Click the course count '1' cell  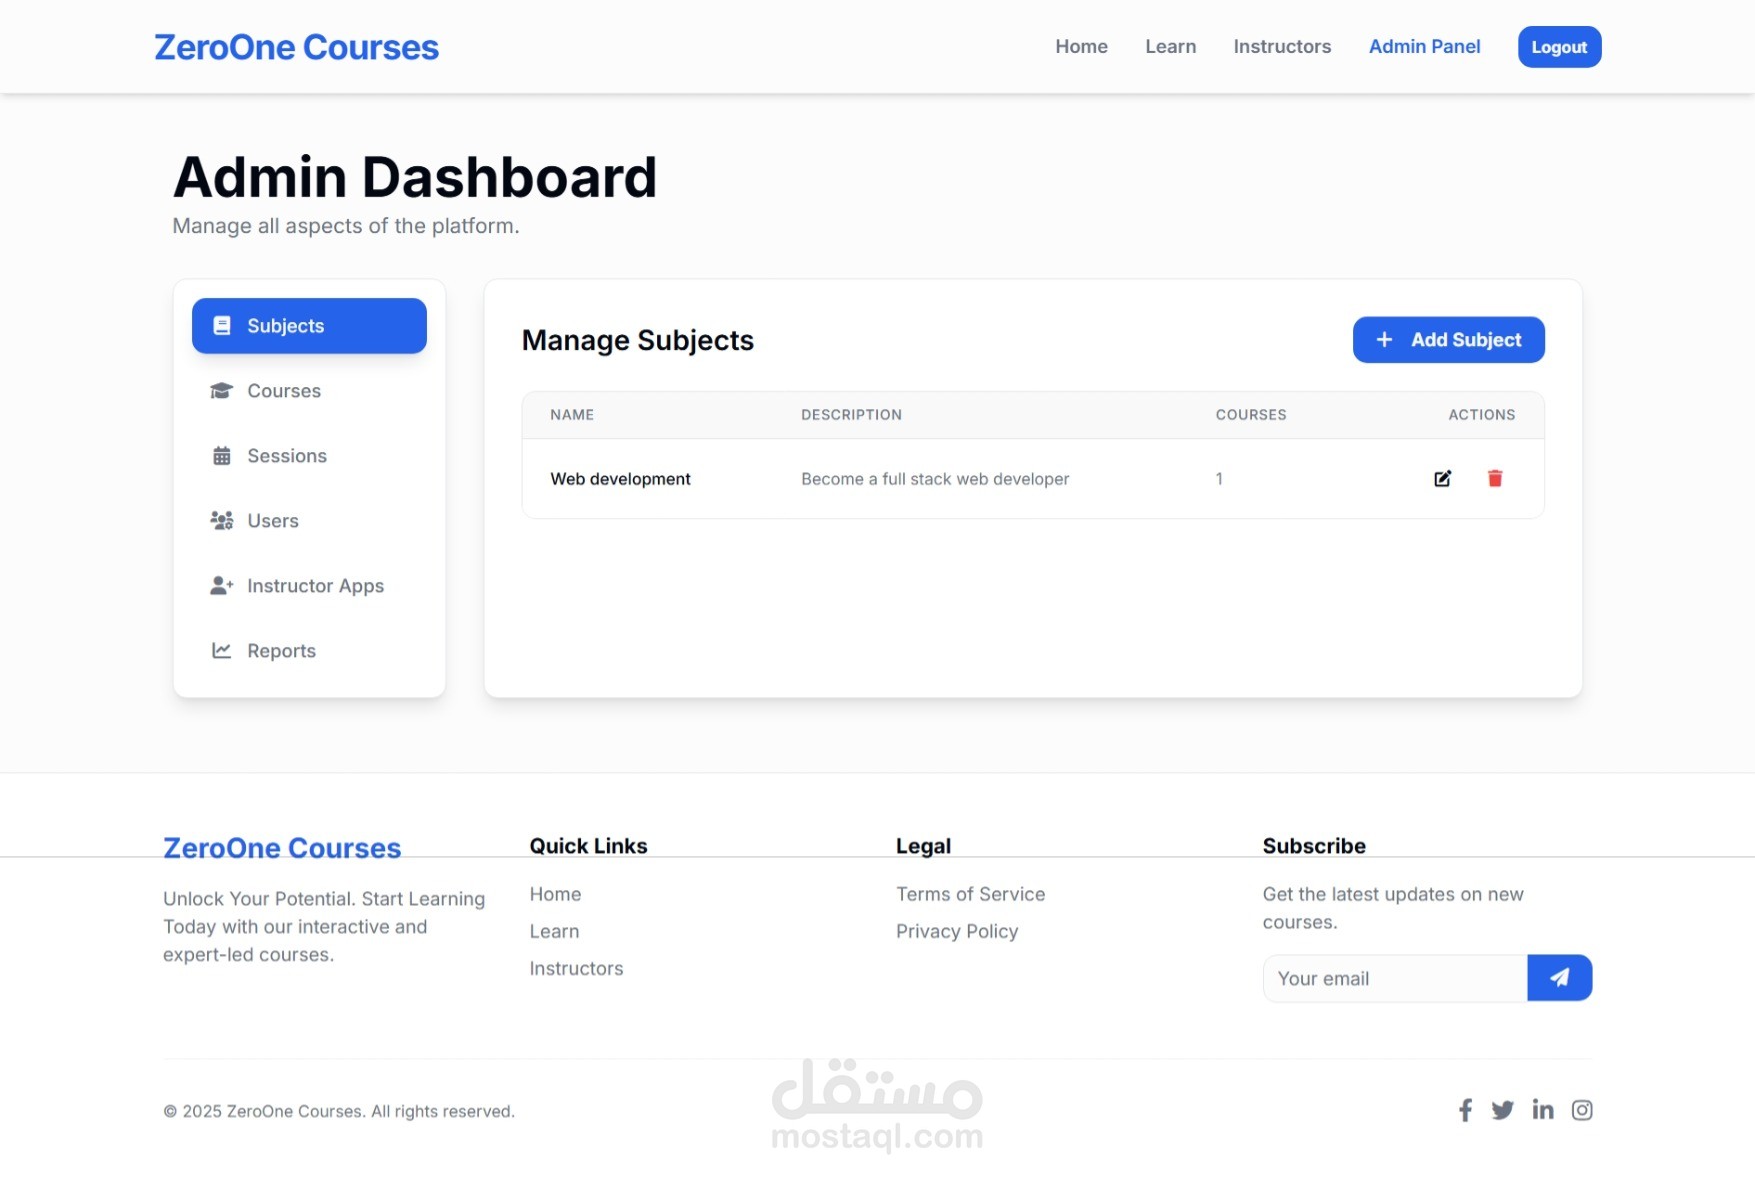click(x=1219, y=479)
